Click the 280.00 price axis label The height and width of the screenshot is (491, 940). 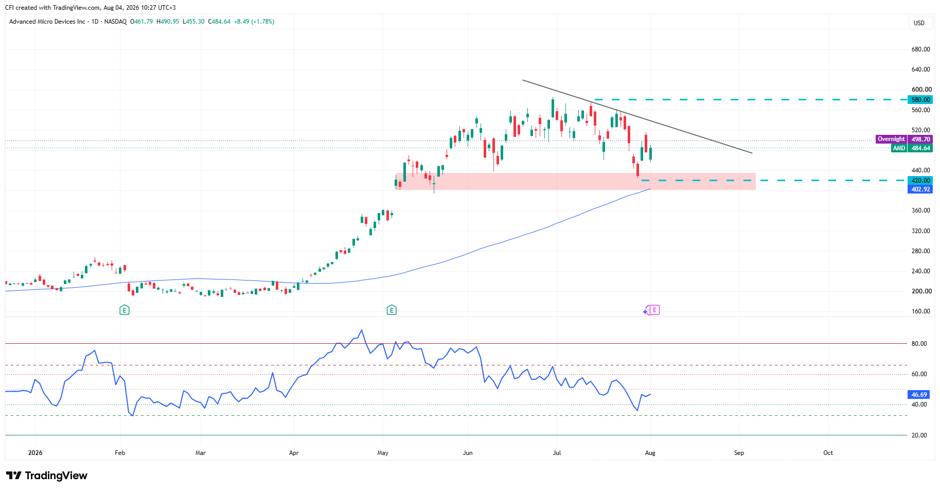pos(920,251)
